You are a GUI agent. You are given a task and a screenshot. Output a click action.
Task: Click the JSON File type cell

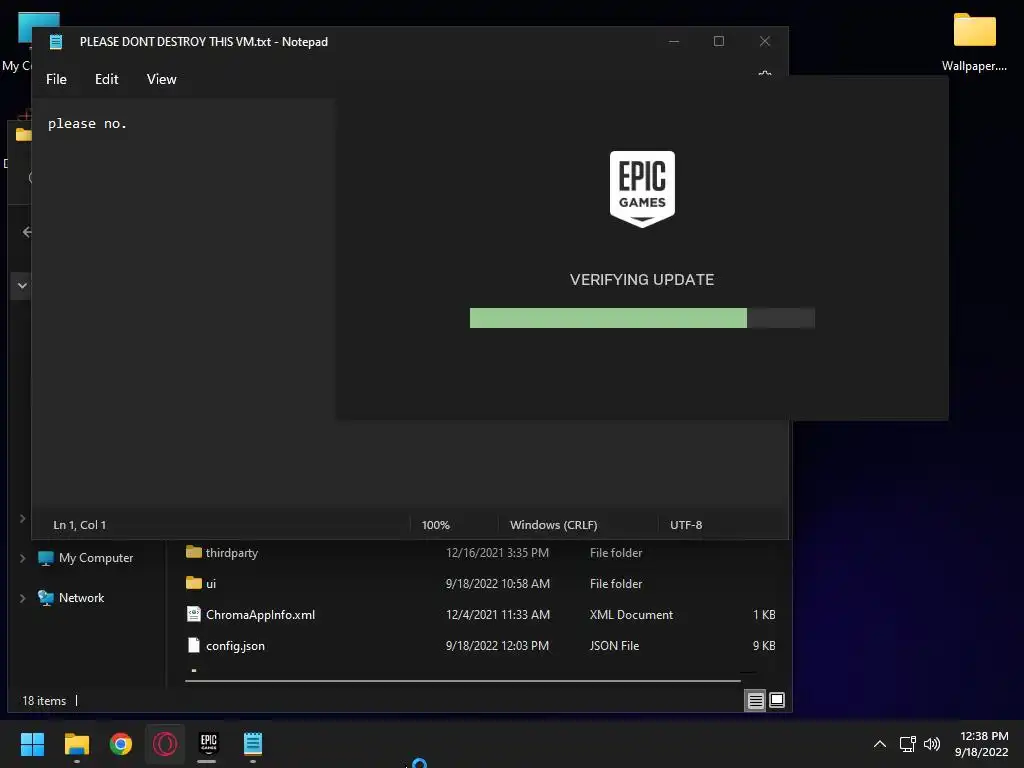point(614,645)
